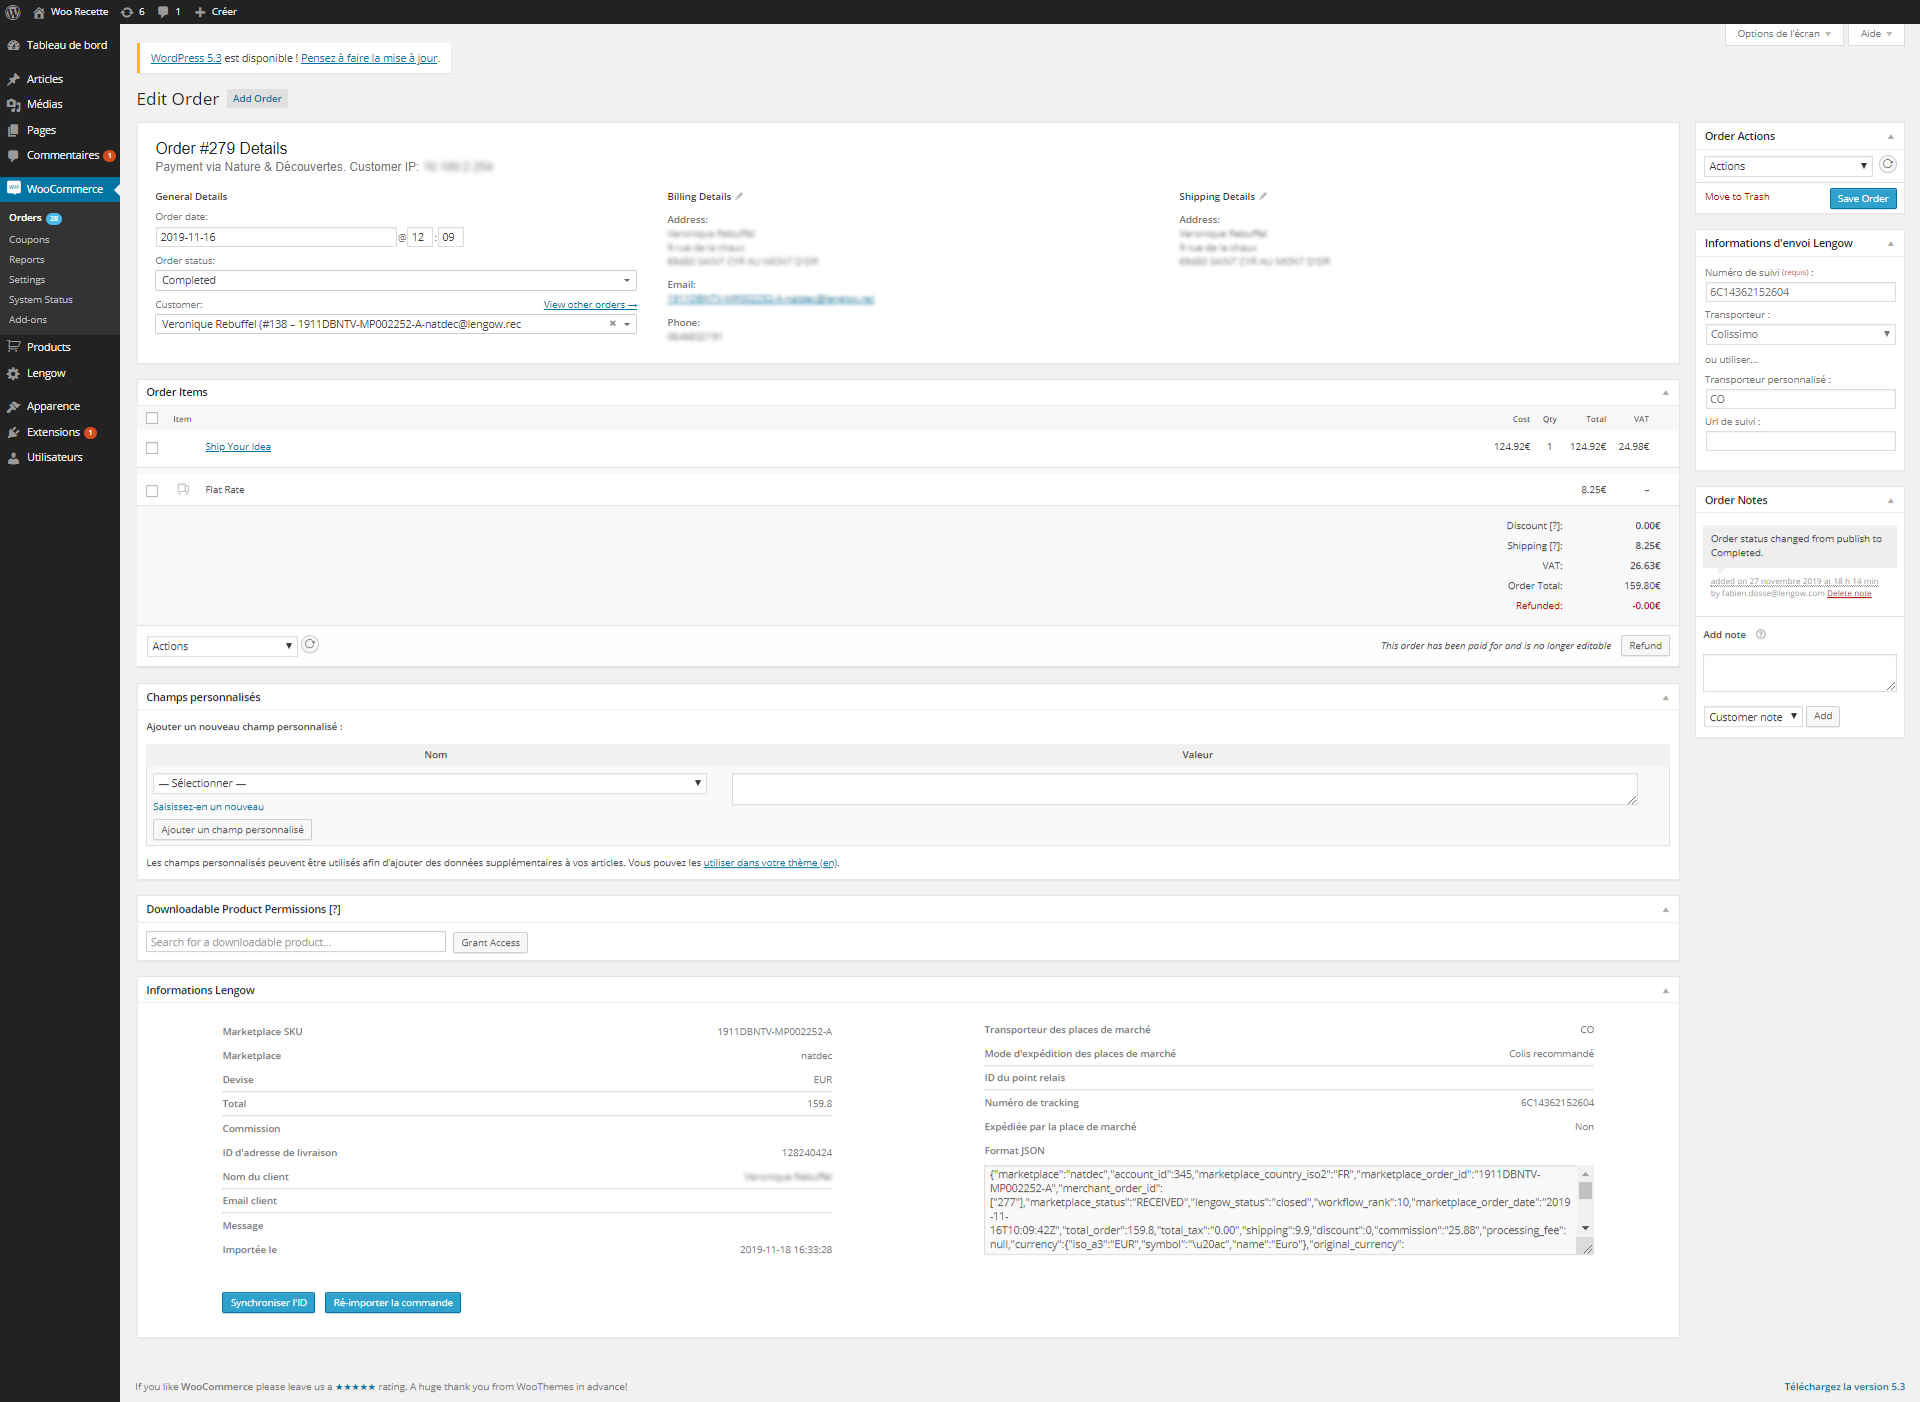Go to Coupons in the WooCommerce submenu
Screen dimensions: 1920x1402
29,240
